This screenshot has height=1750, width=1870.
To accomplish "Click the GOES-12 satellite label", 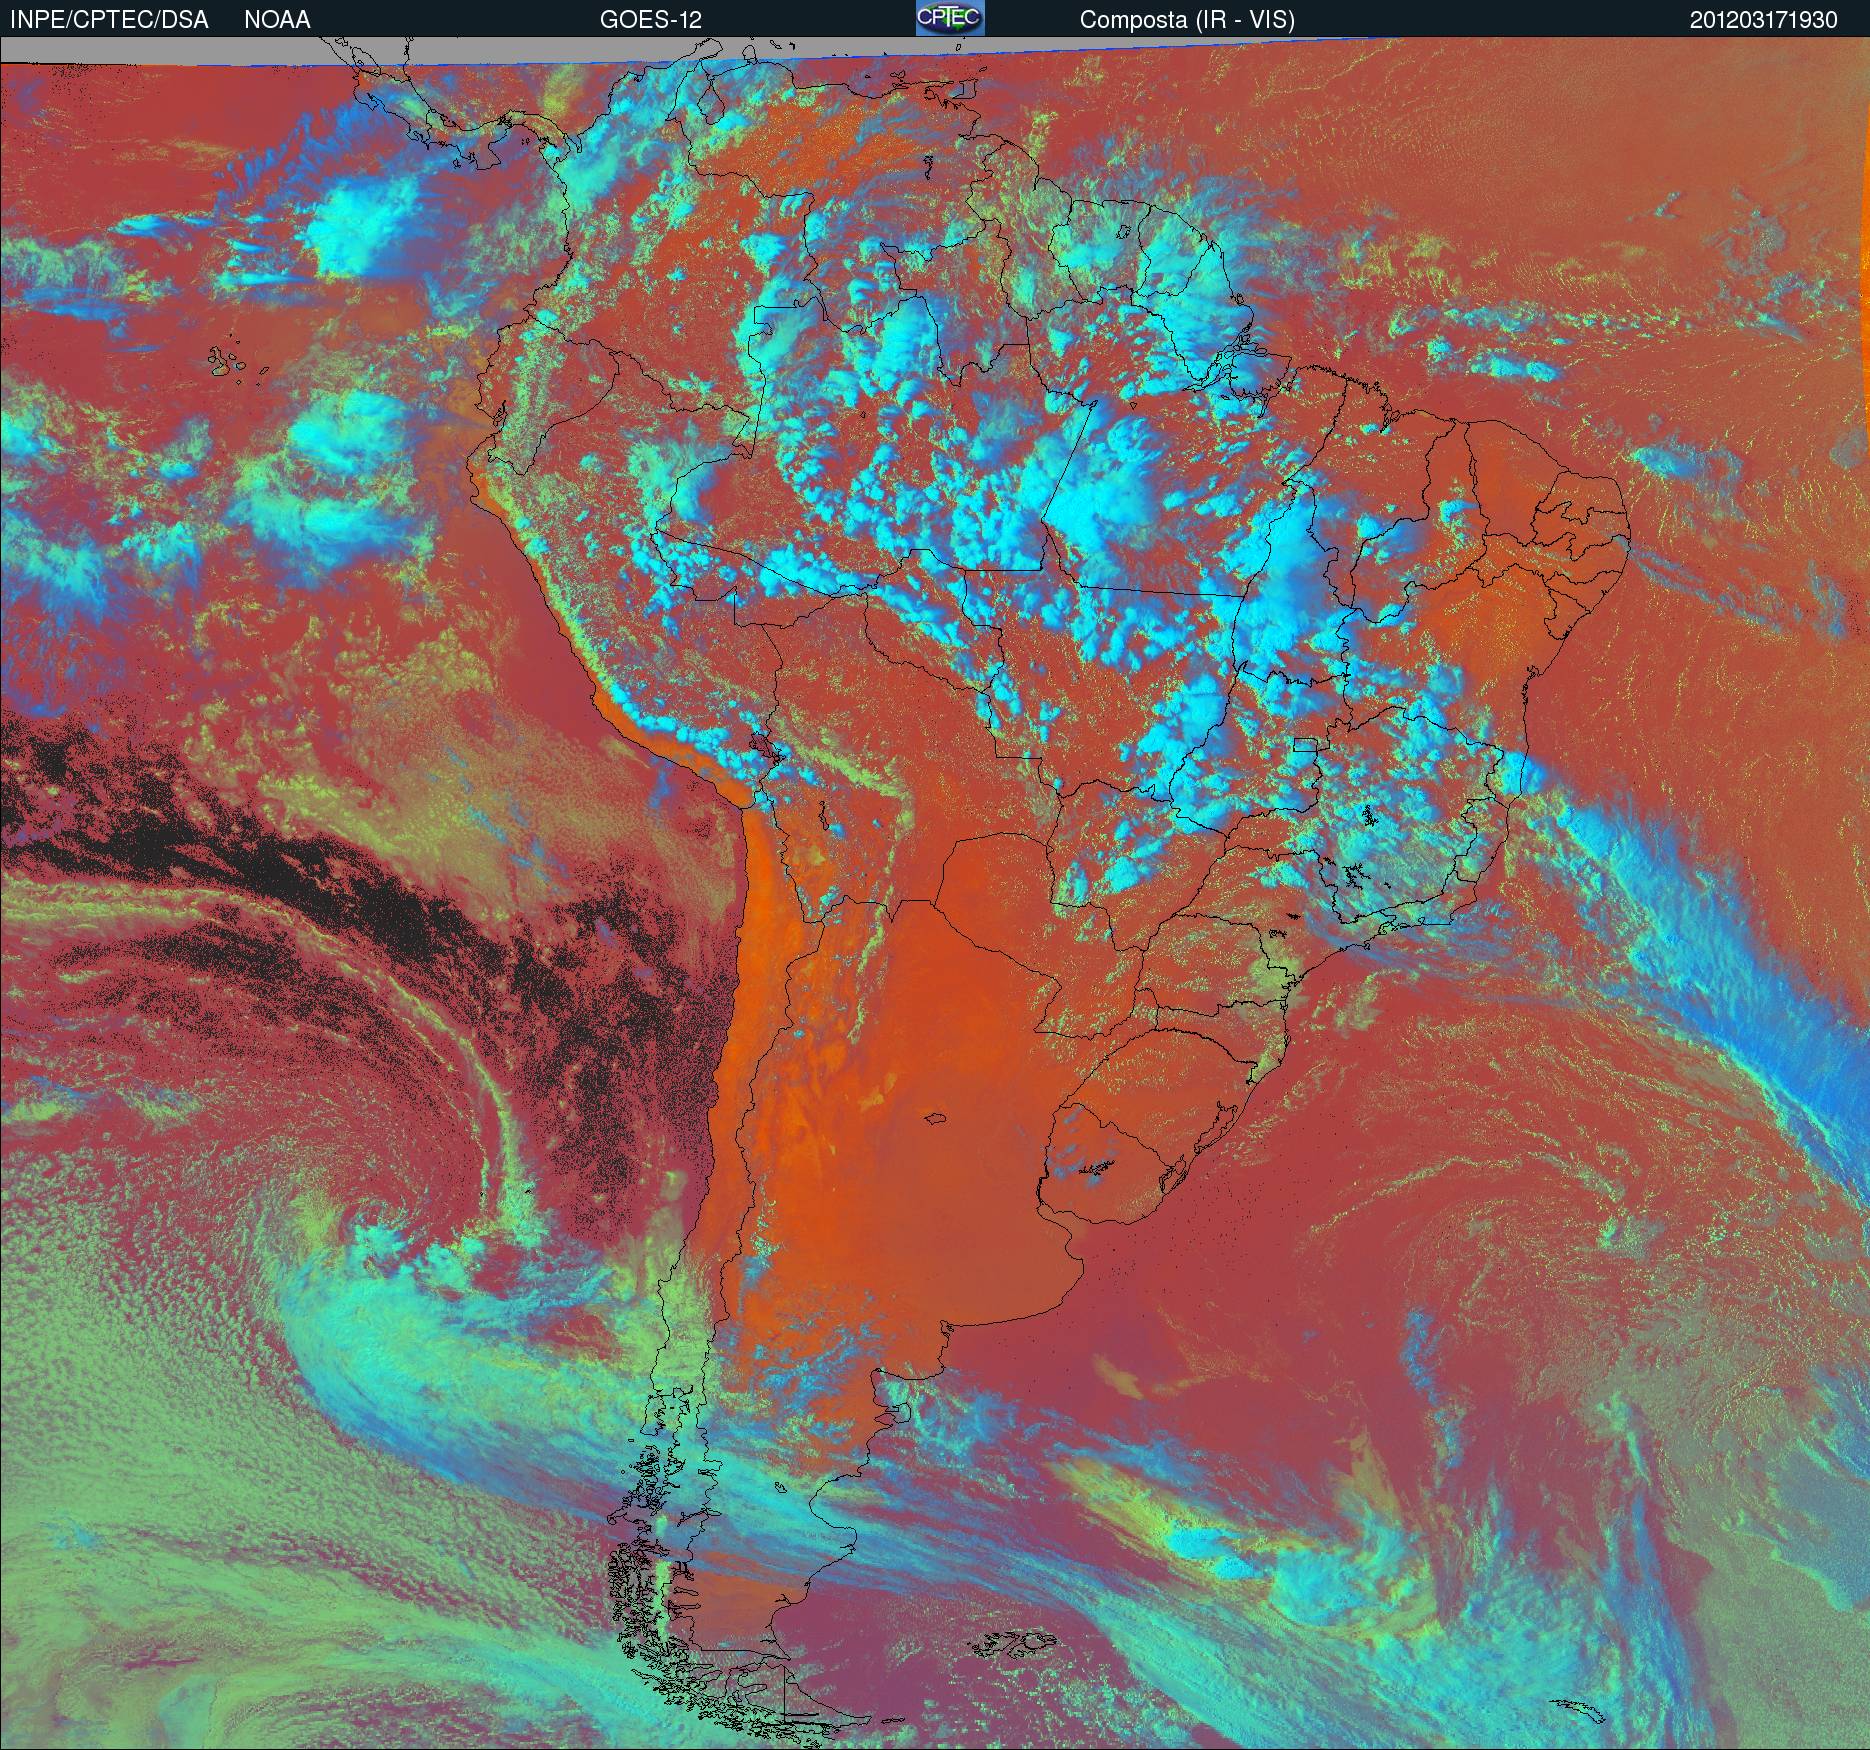I will coord(650,20).
